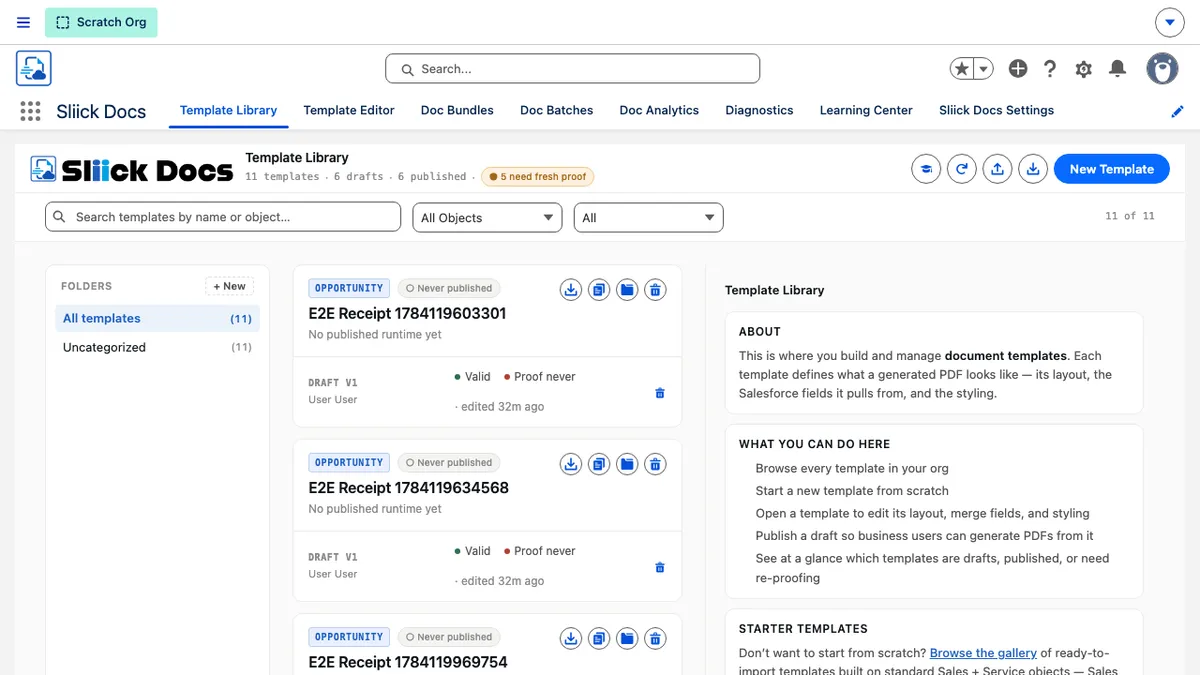Open template E2E Receipt 1784119634568
This screenshot has width=1200, height=675.
(408, 488)
